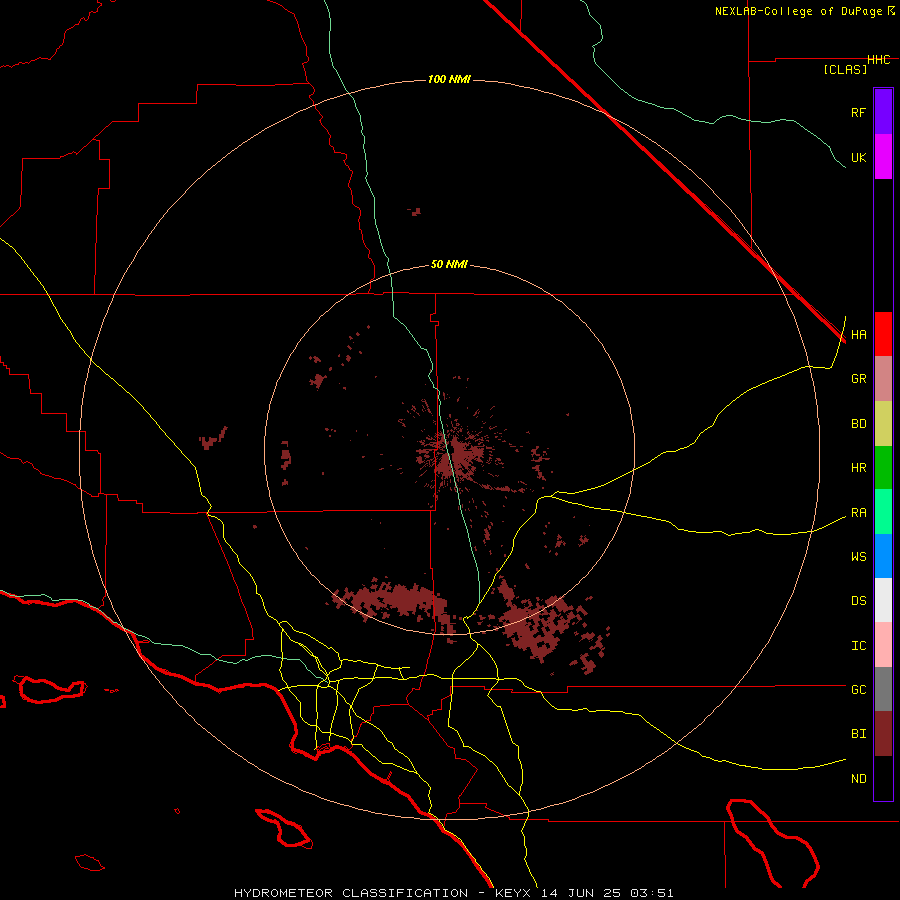Click the '14 JUN 25' date text
Image resolution: width=900 pixels, height=900 pixels.
pyautogui.click(x=582, y=893)
